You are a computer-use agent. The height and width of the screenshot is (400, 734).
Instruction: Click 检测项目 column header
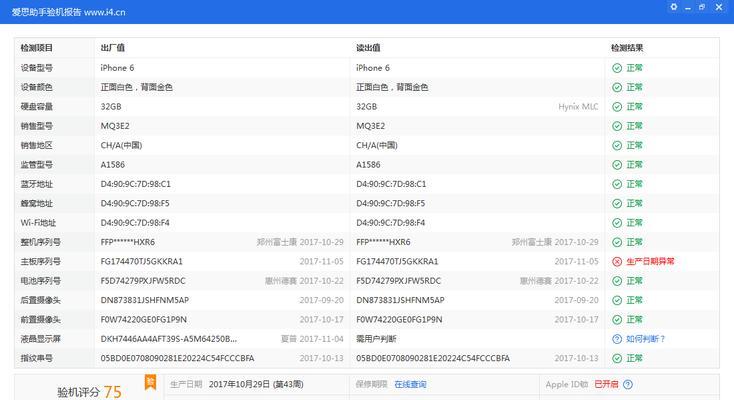coord(37,48)
